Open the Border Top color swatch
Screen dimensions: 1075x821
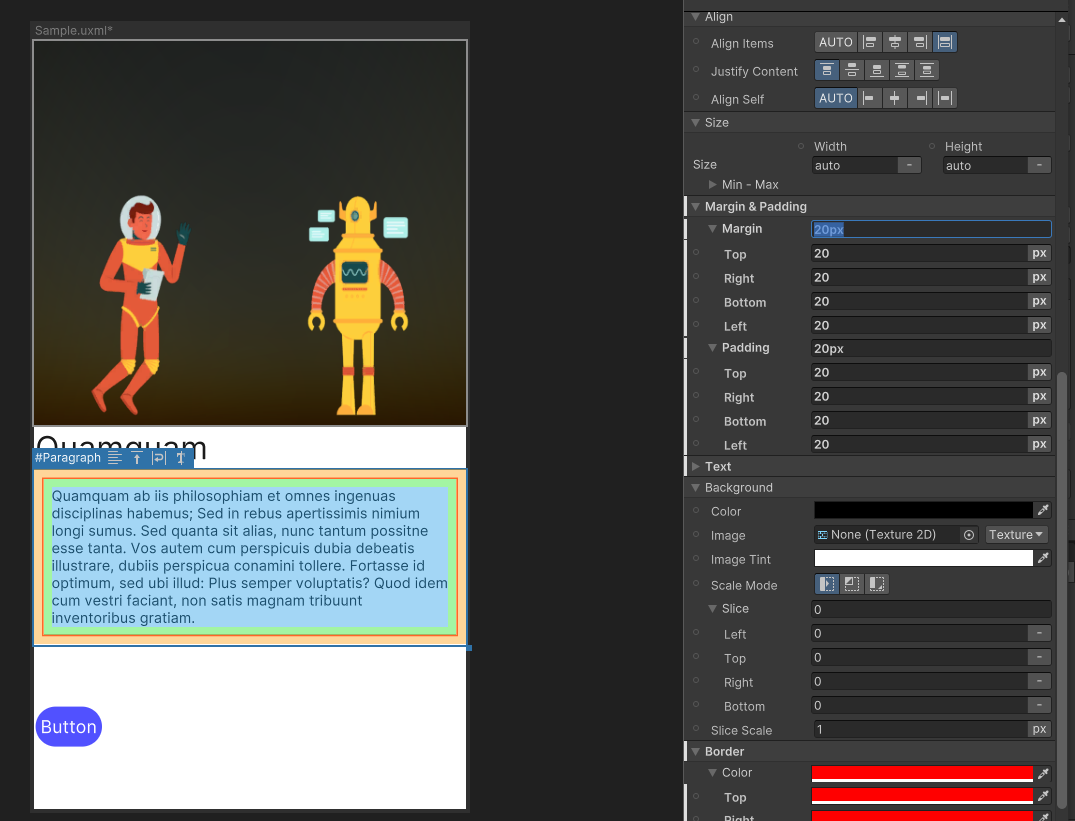pos(922,796)
